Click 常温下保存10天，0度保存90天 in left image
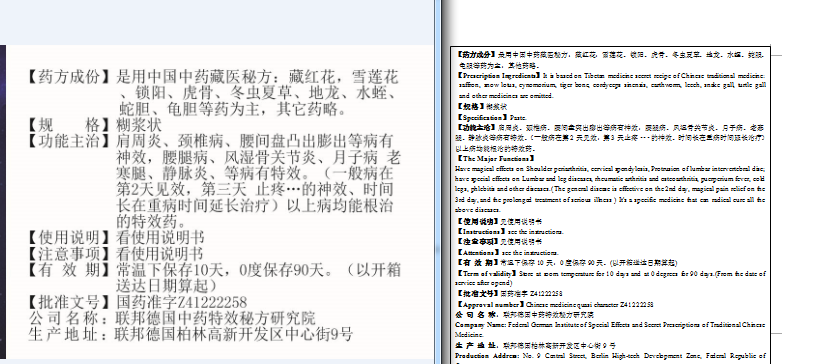 [x=222, y=270]
